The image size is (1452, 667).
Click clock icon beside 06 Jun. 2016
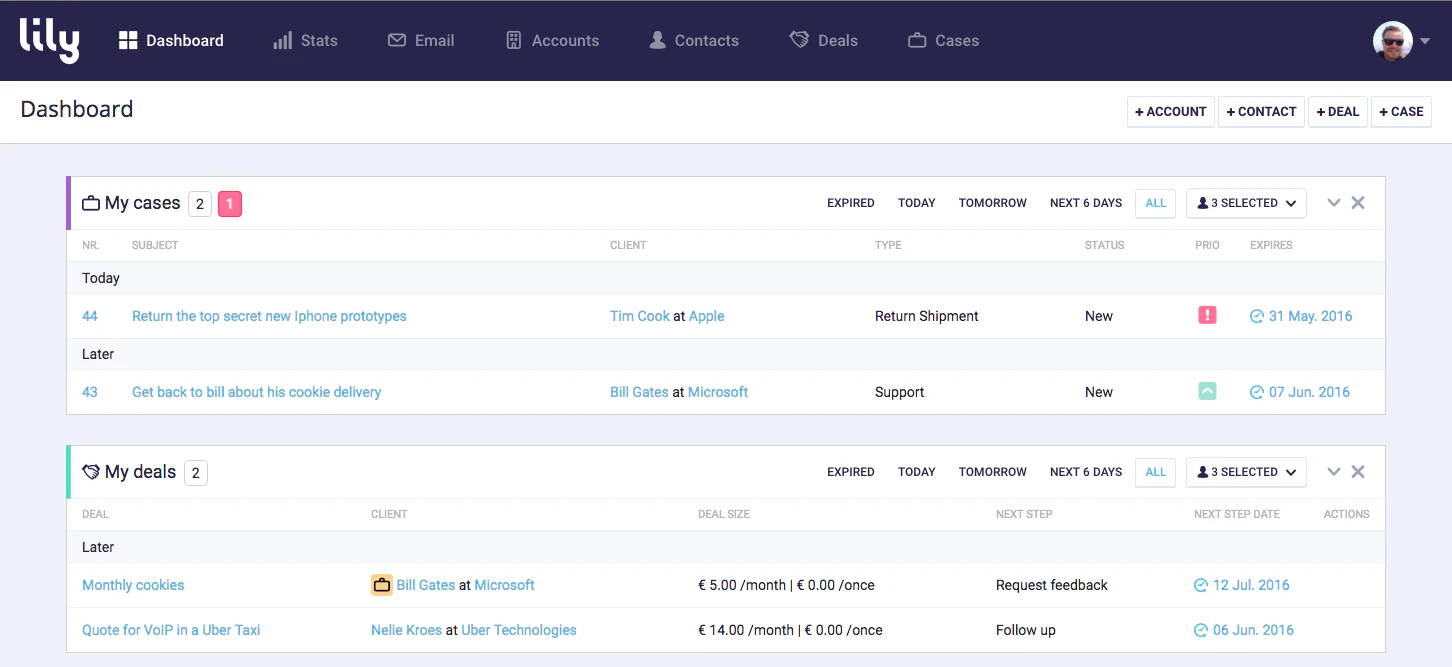(x=1201, y=630)
